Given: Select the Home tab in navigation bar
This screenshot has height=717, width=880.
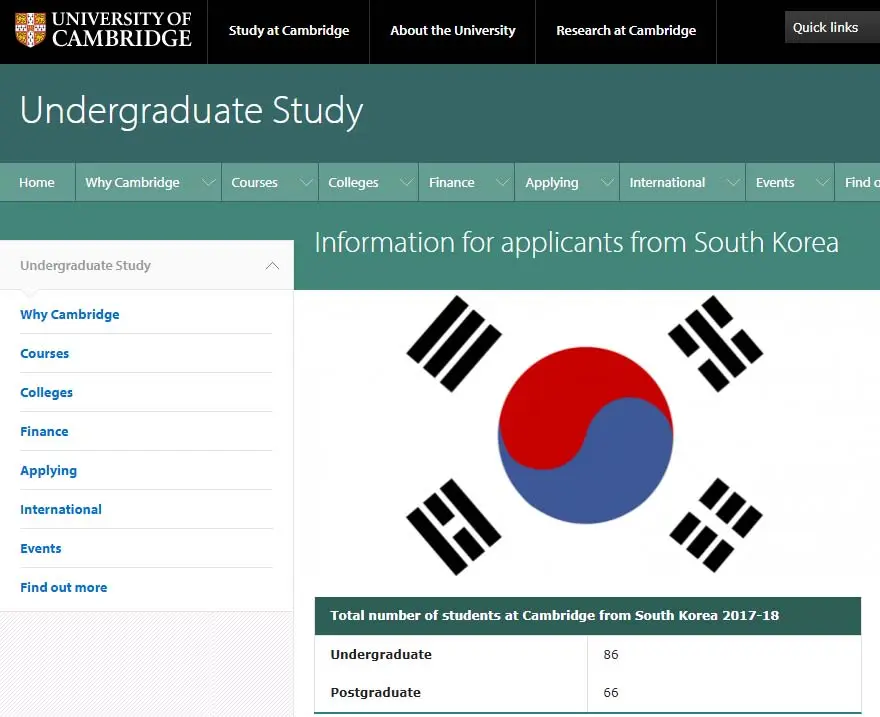Looking at the screenshot, I should pos(37,182).
